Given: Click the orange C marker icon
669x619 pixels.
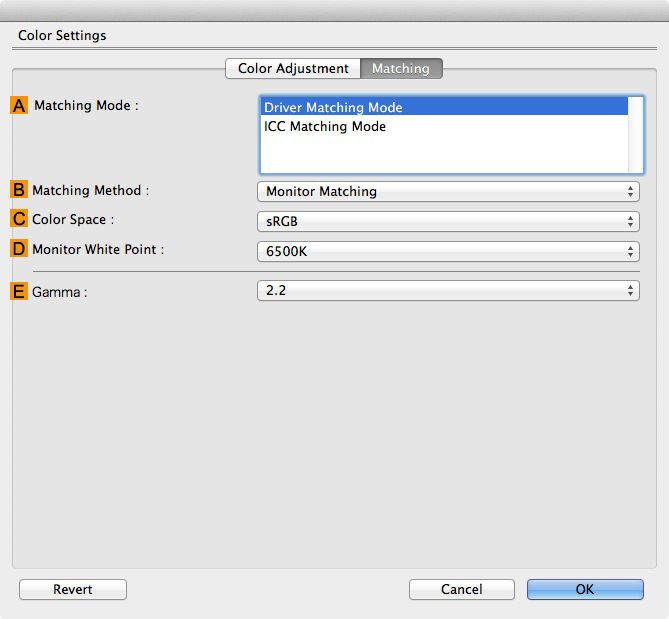Looking at the screenshot, I should (19, 219).
